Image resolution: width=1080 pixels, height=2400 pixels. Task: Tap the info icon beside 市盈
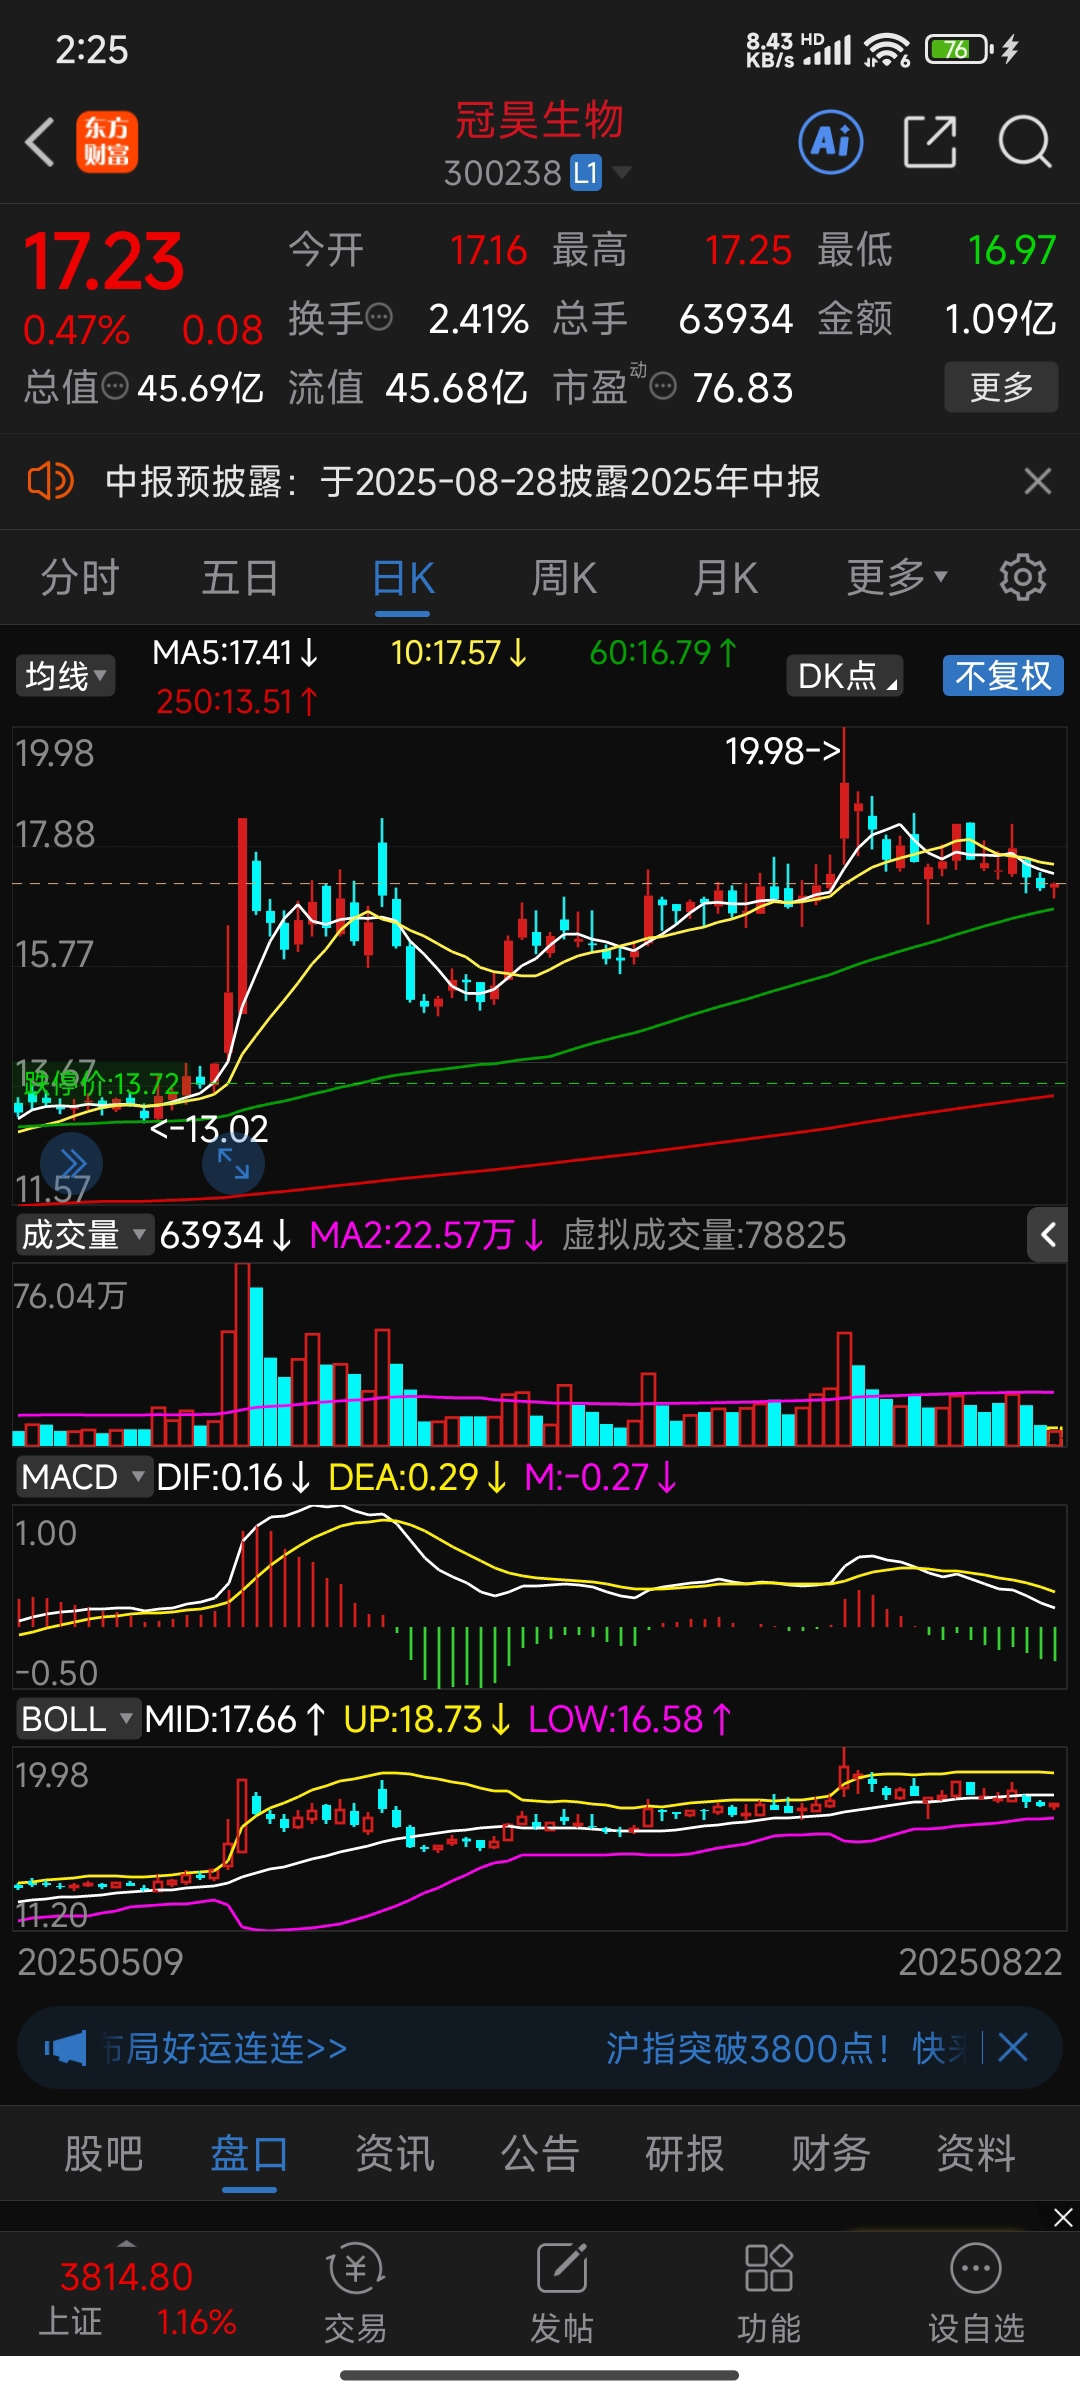(663, 386)
